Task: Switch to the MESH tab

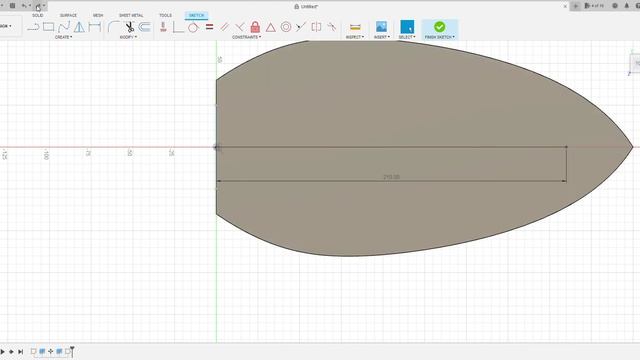Action: [98, 16]
